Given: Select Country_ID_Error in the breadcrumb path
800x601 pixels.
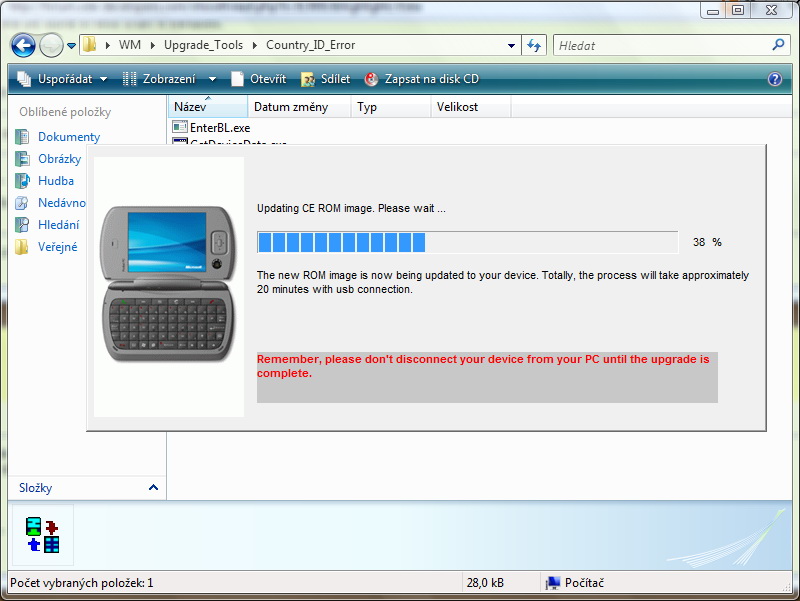Looking at the screenshot, I should click(x=310, y=45).
